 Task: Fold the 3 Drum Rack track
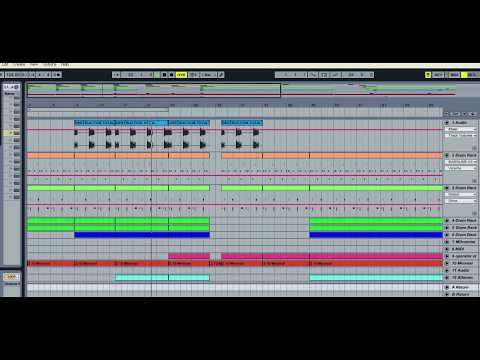click(x=447, y=188)
